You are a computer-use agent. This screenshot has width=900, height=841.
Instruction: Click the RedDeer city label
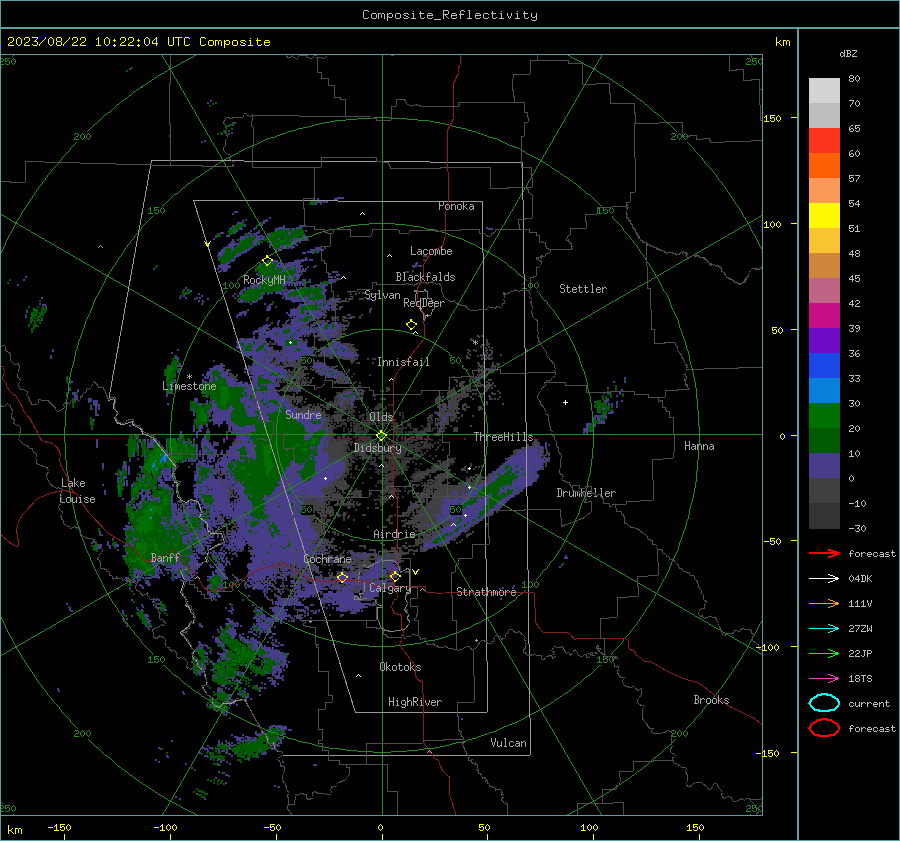pyautogui.click(x=424, y=303)
